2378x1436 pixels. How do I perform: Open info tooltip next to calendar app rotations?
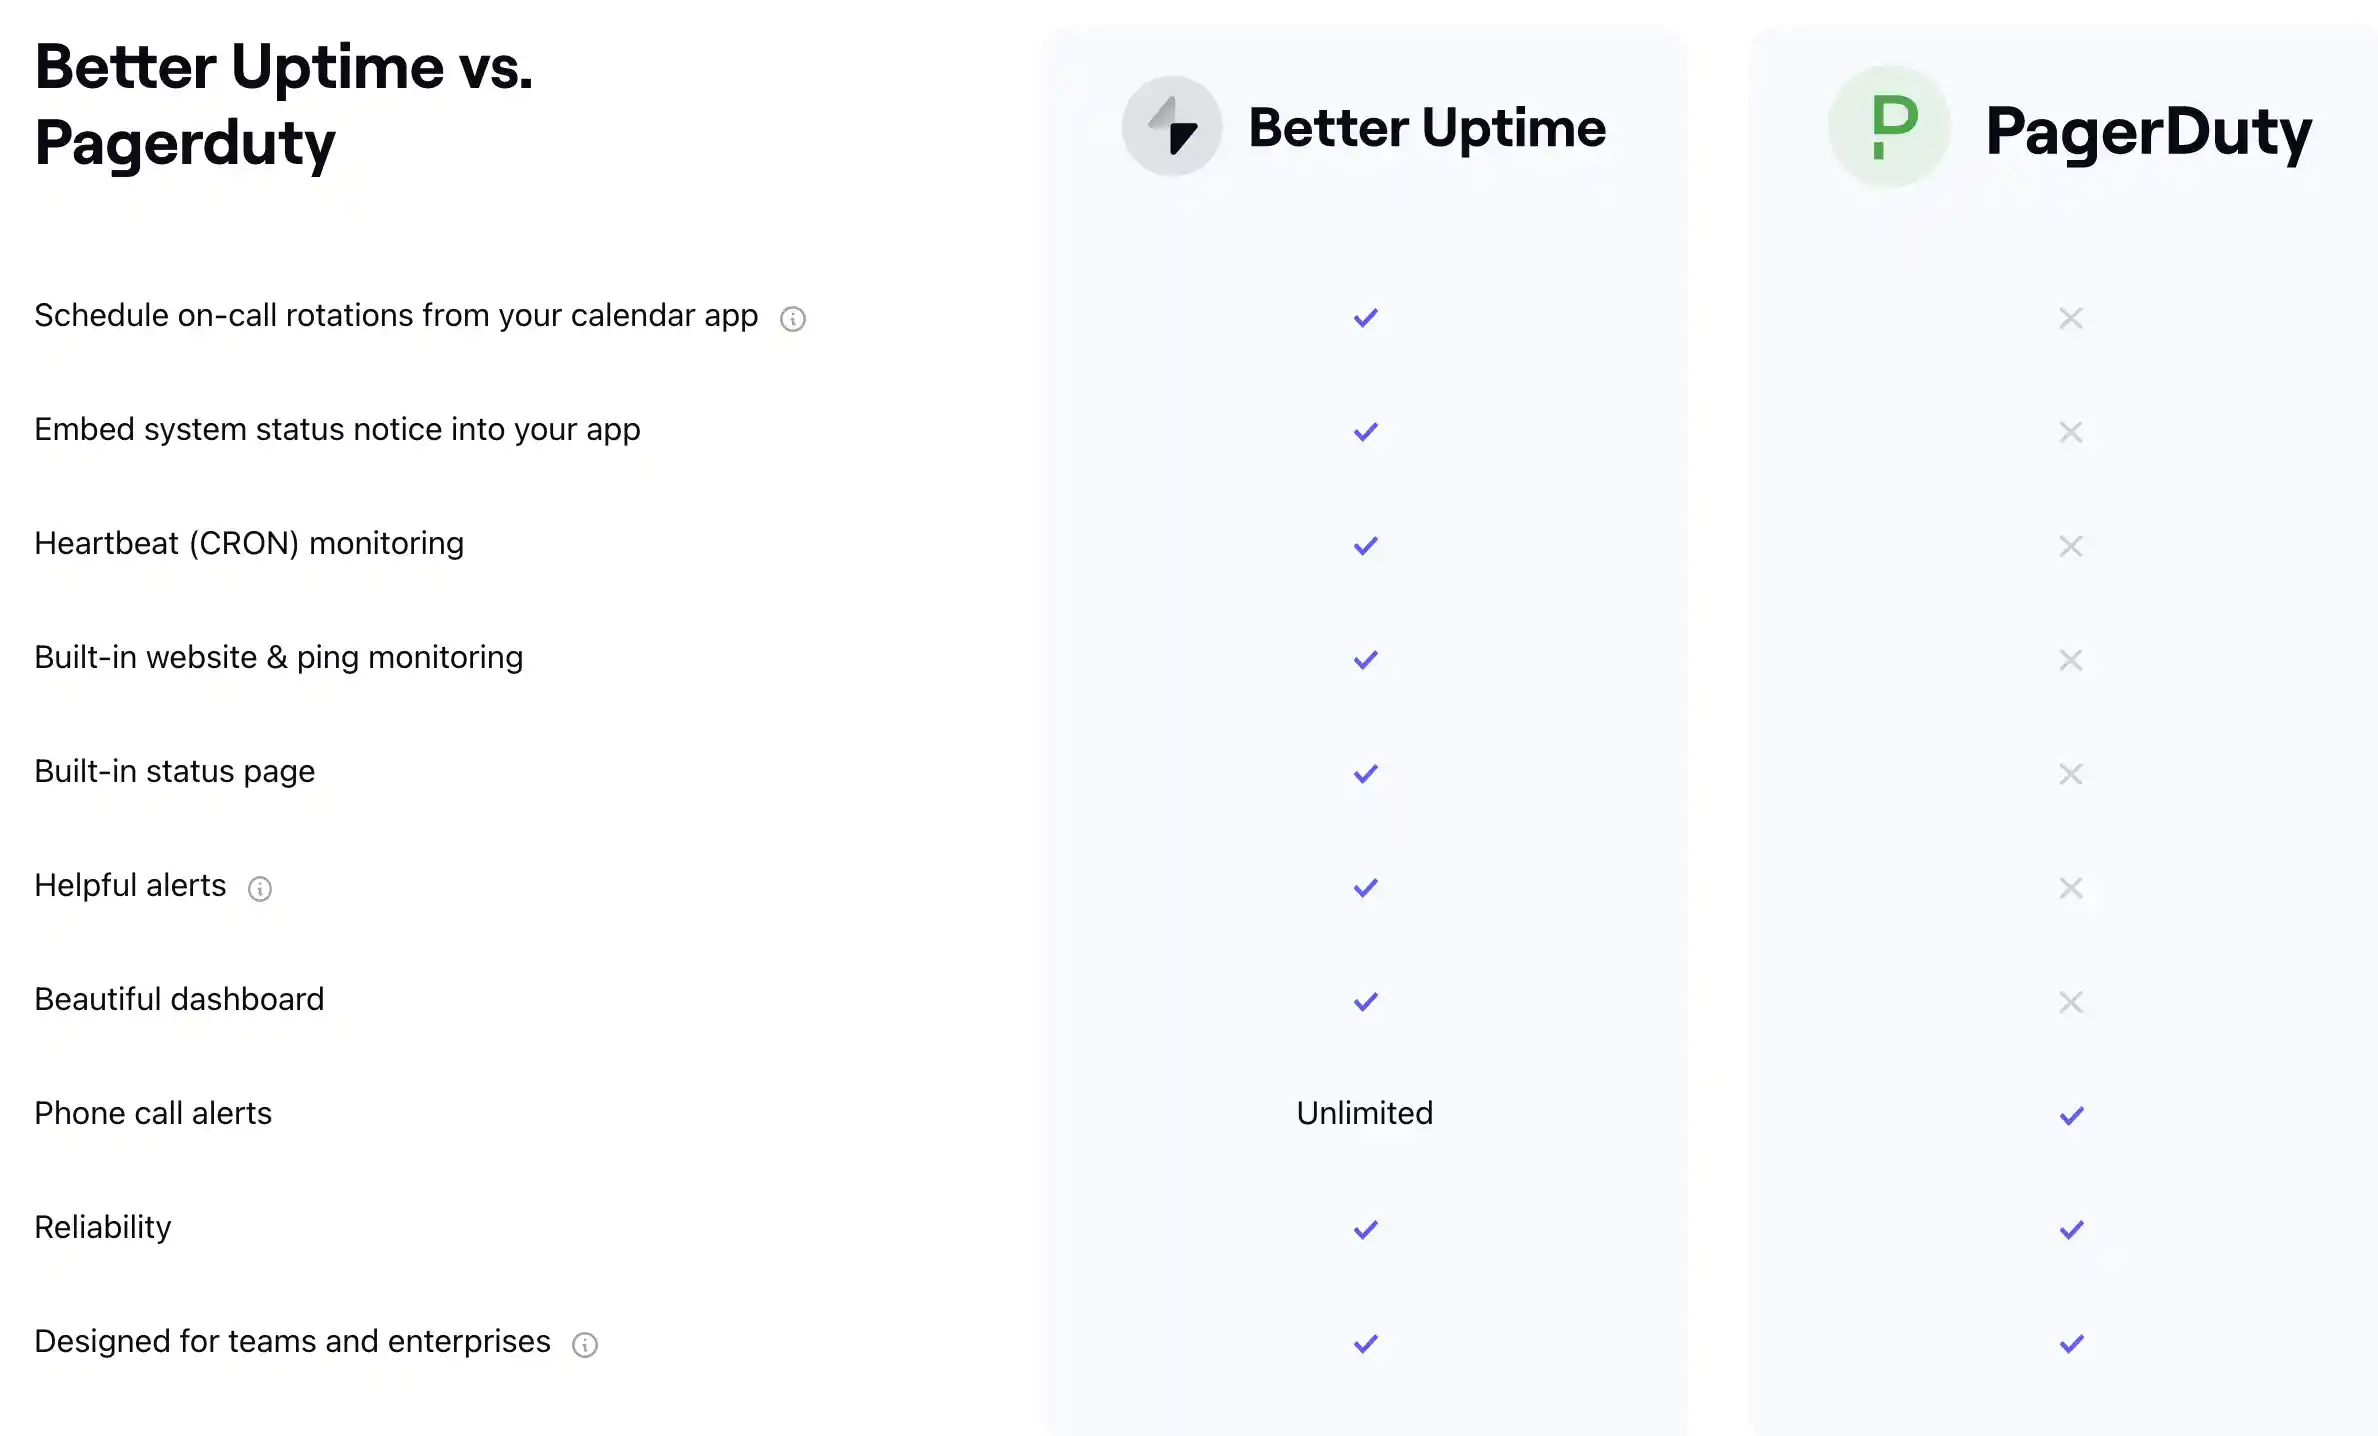coord(793,319)
